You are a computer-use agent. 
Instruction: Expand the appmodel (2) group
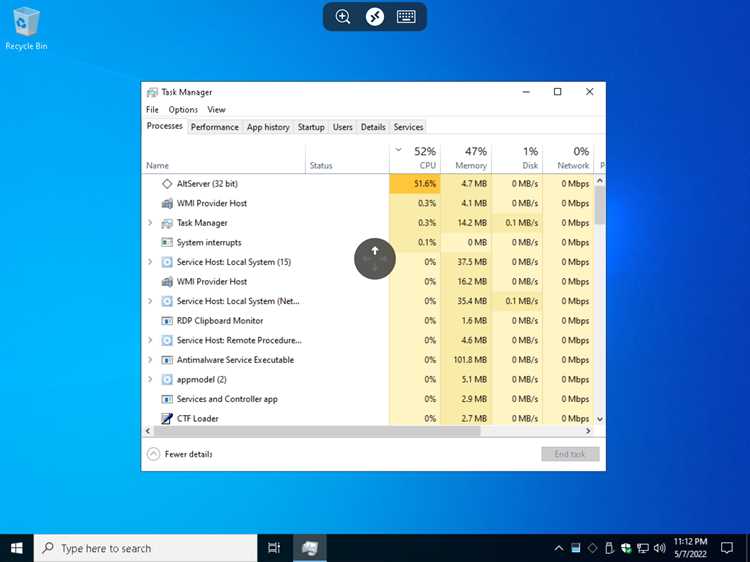click(x=150, y=380)
